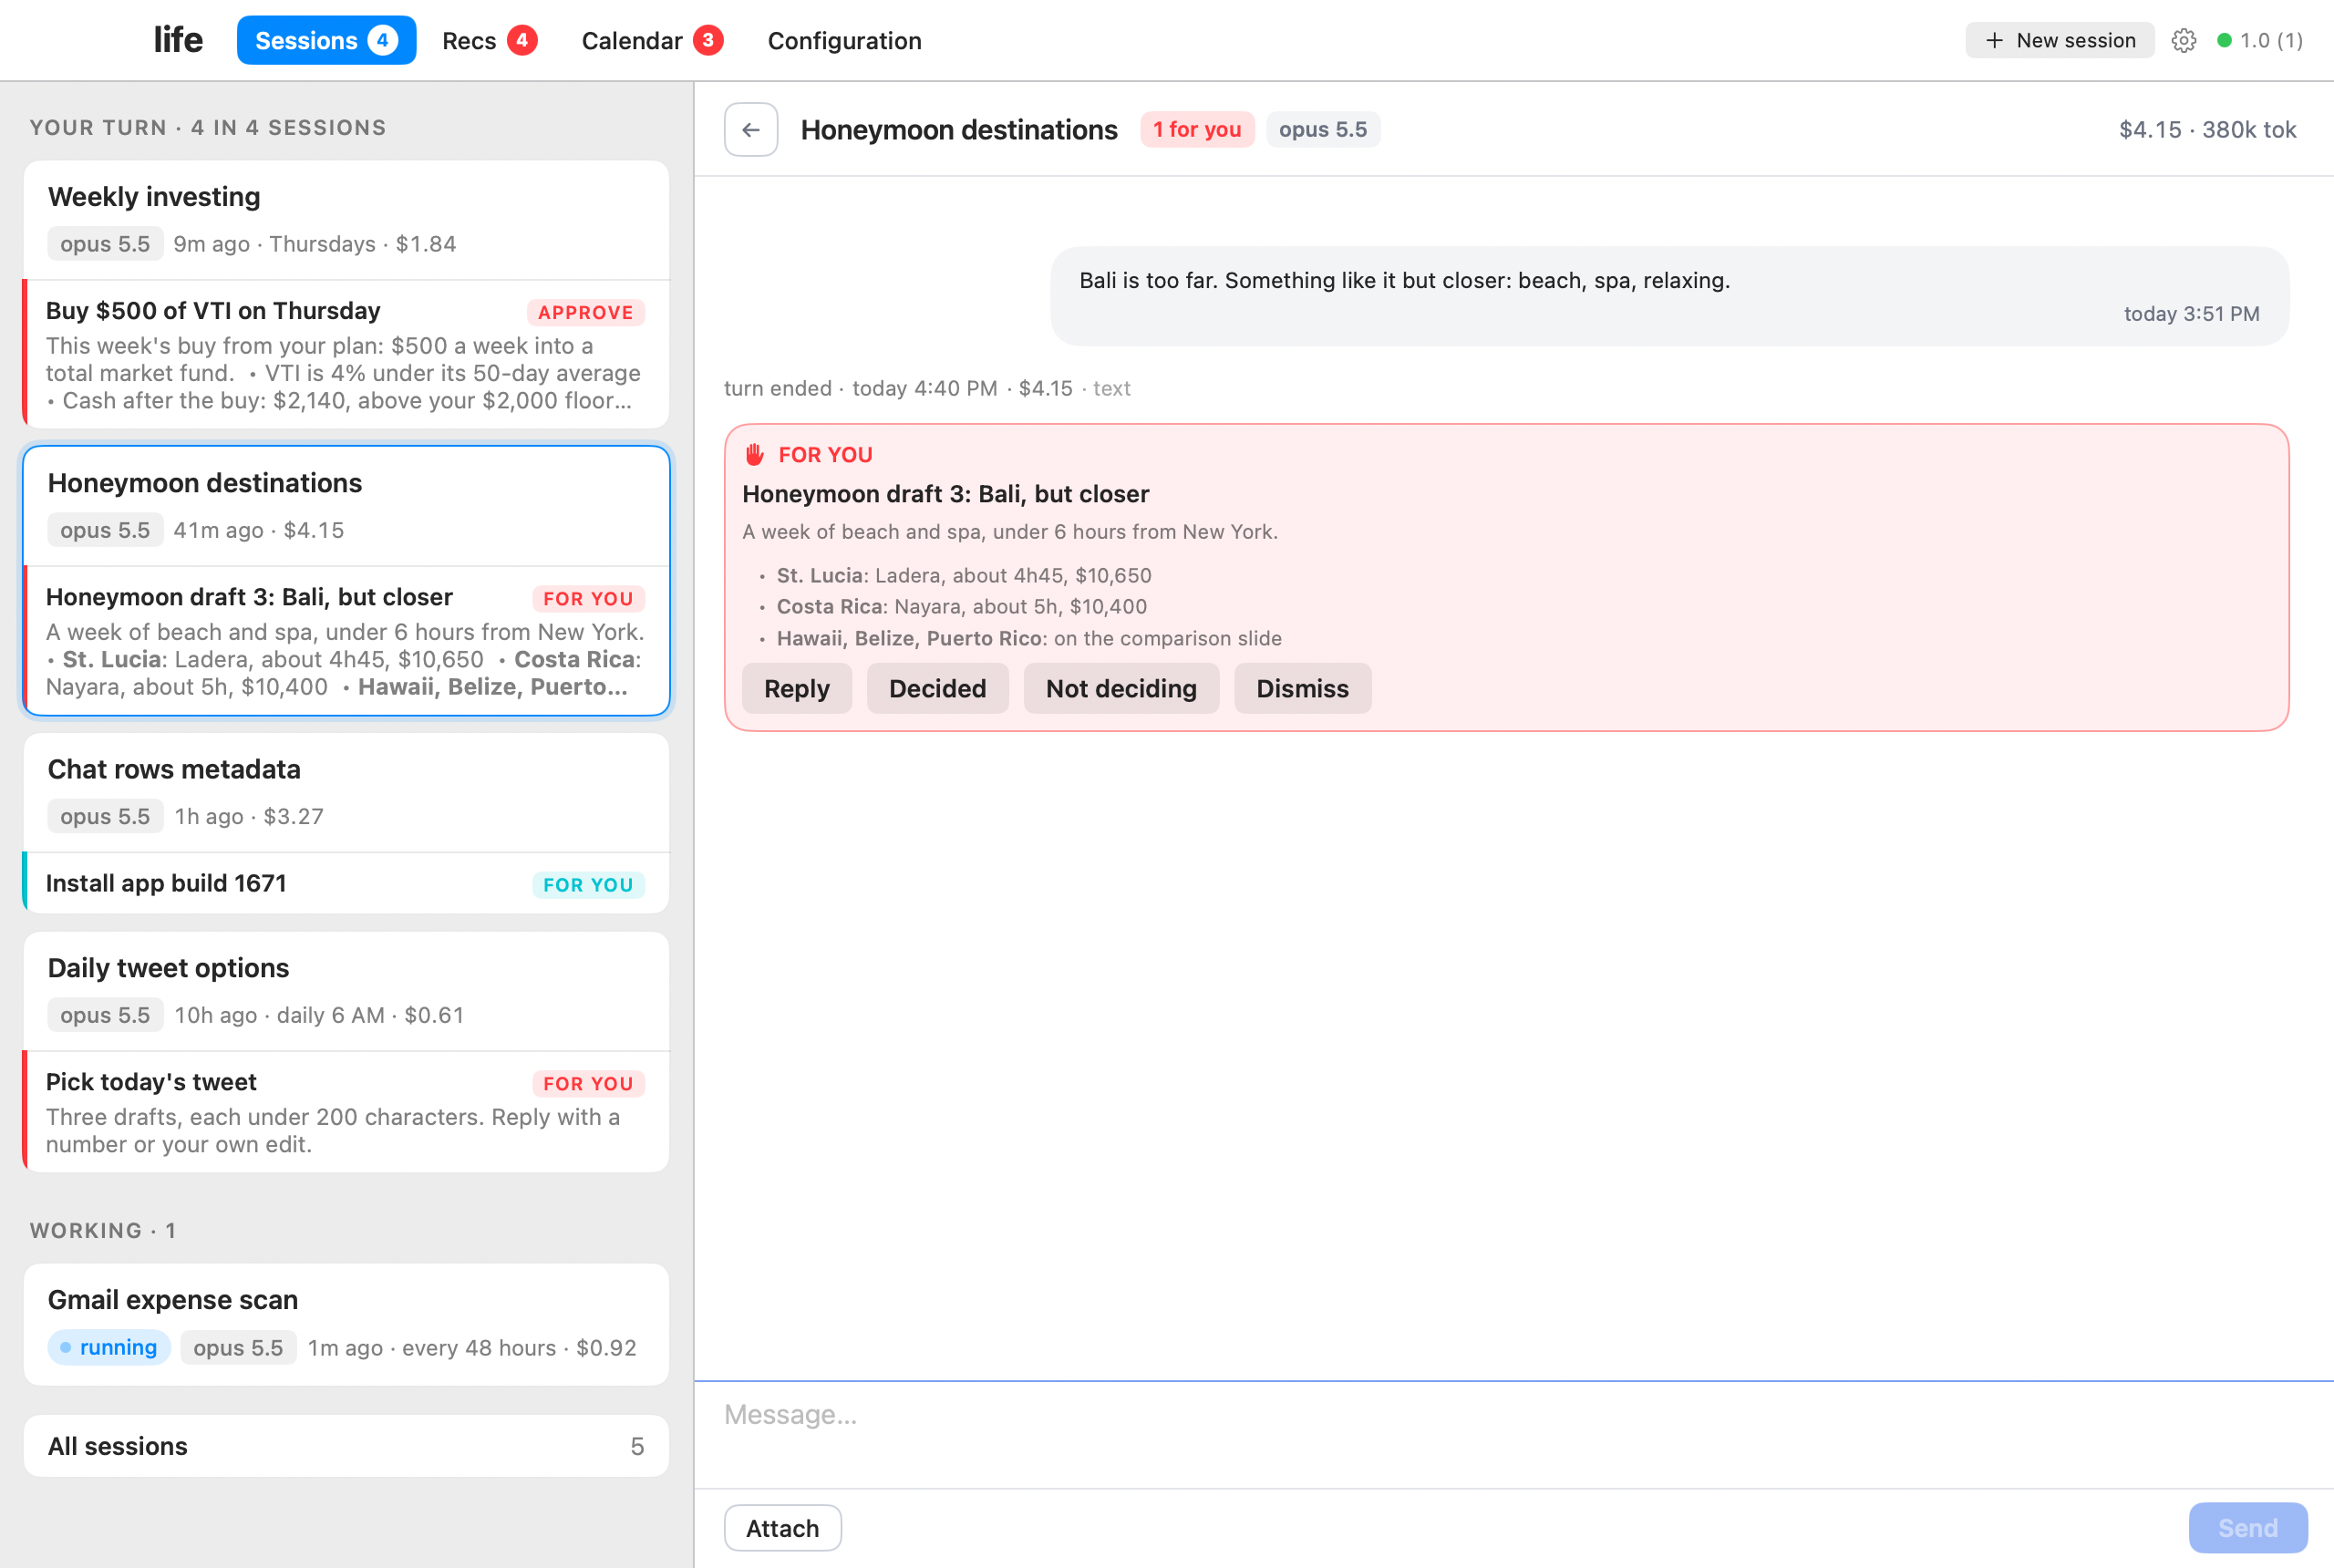The height and width of the screenshot is (1568, 2334).
Task: Click the Bali is too far message bubble
Action: point(1669,296)
